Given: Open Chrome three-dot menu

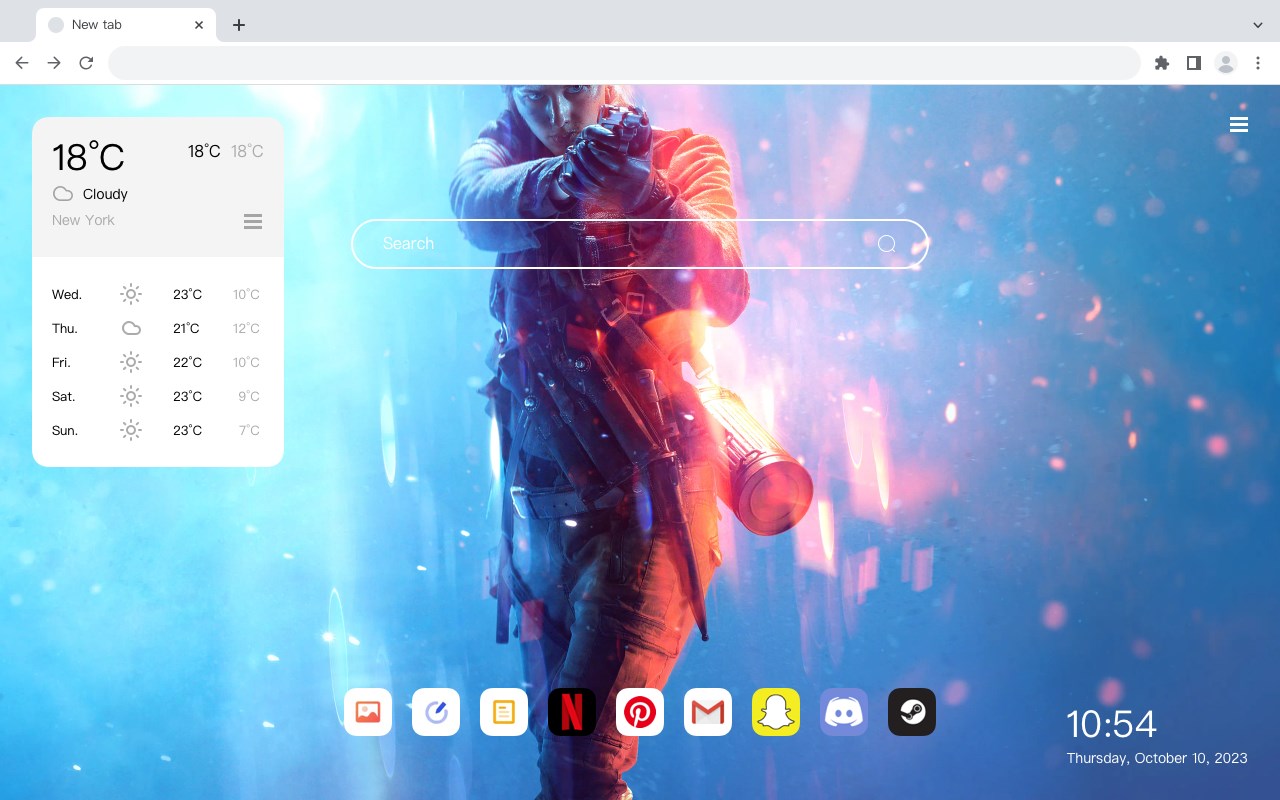Looking at the screenshot, I should point(1258,63).
